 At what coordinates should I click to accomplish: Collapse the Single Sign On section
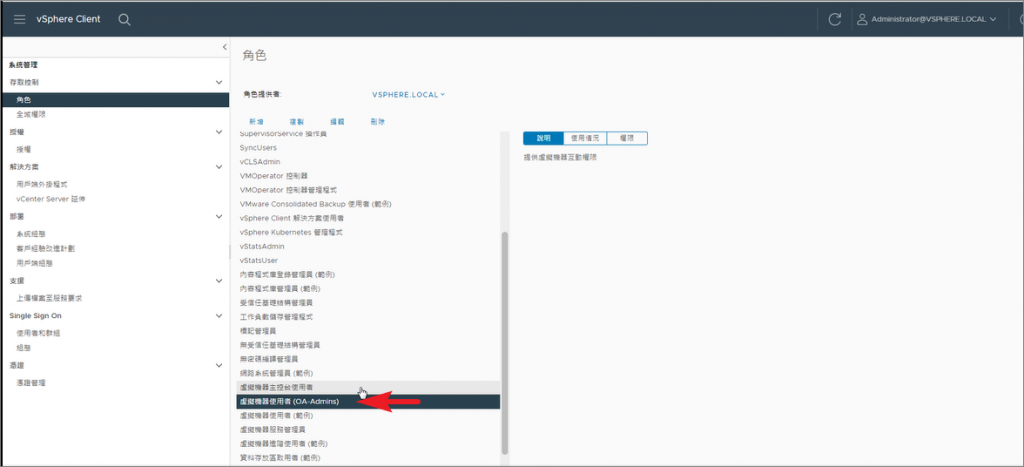219,315
